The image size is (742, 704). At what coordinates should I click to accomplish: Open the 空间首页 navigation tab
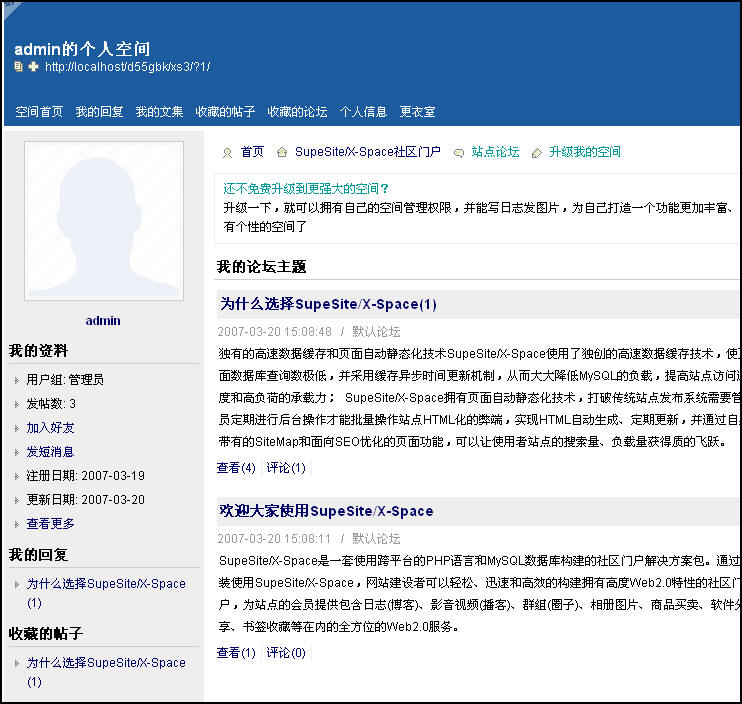tap(39, 112)
